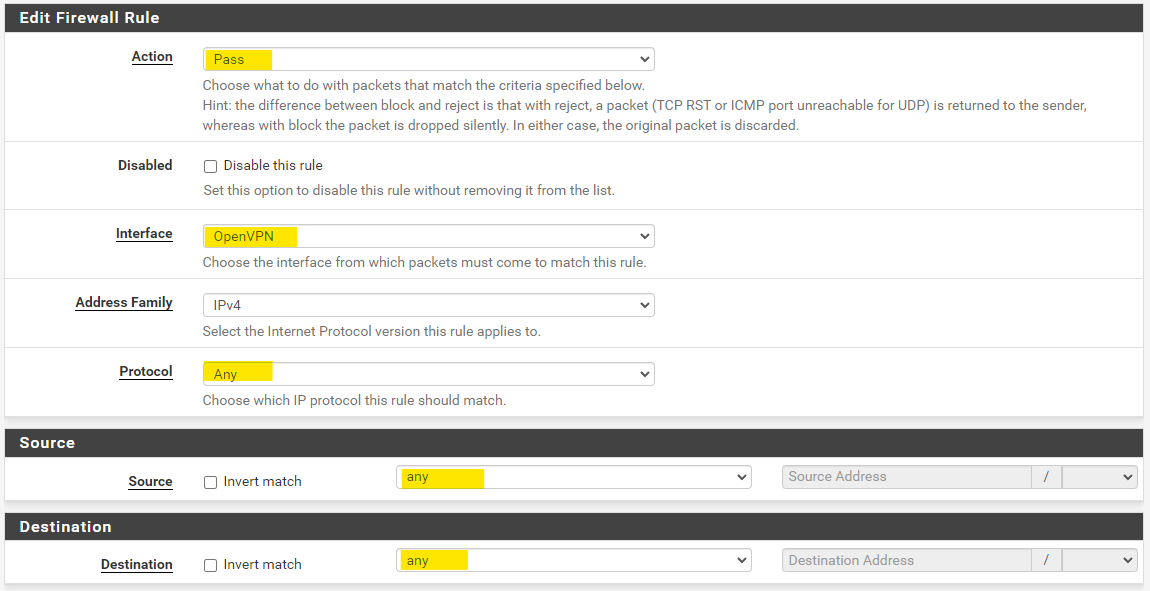Image resolution: width=1150 pixels, height=591 pixels.
Task: Open the Action dropdown set to Pass
Action: pos(428,59)
